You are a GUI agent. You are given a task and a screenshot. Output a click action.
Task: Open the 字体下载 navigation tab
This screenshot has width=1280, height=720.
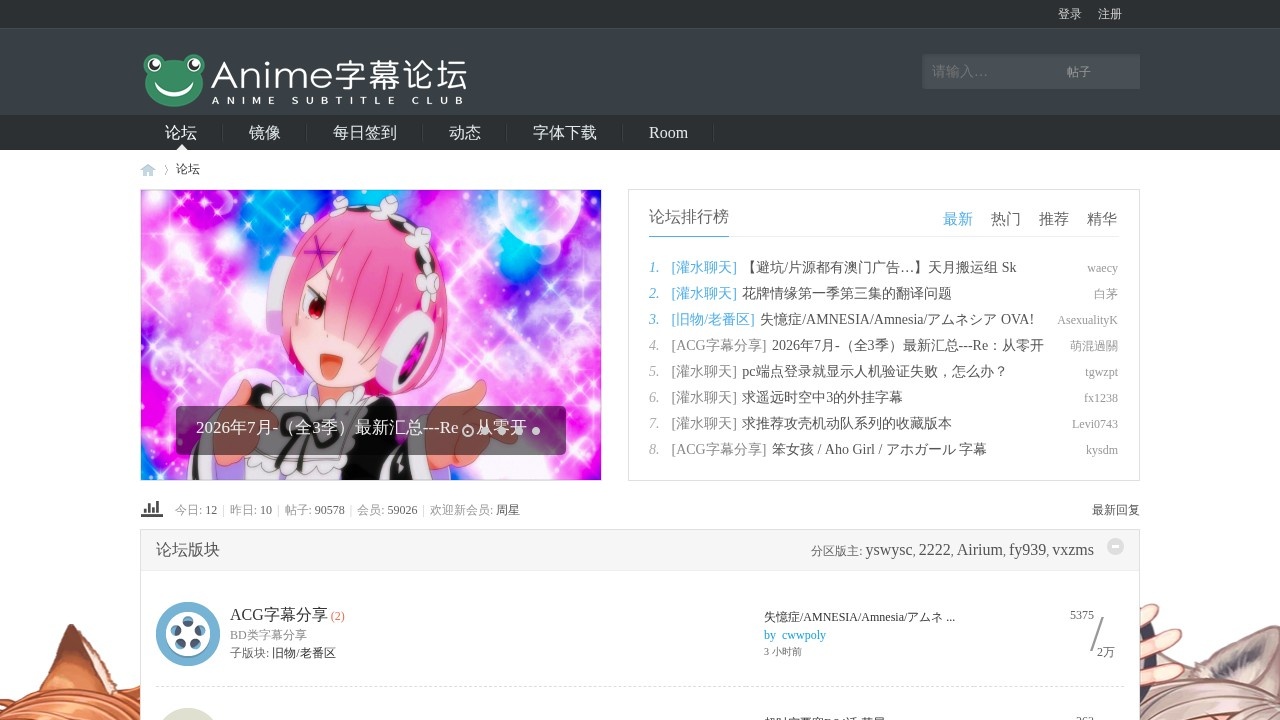tap(565, 133)
